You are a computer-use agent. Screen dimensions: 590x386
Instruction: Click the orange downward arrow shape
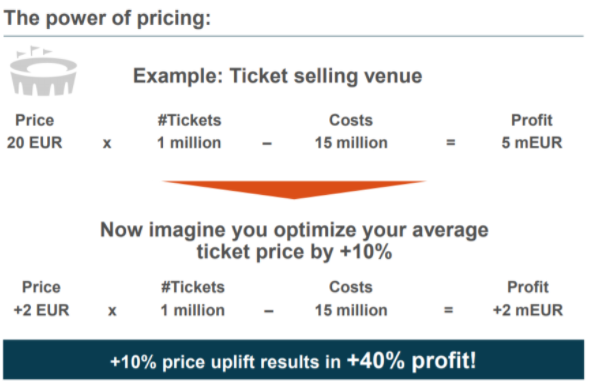[x=294, y=190]
